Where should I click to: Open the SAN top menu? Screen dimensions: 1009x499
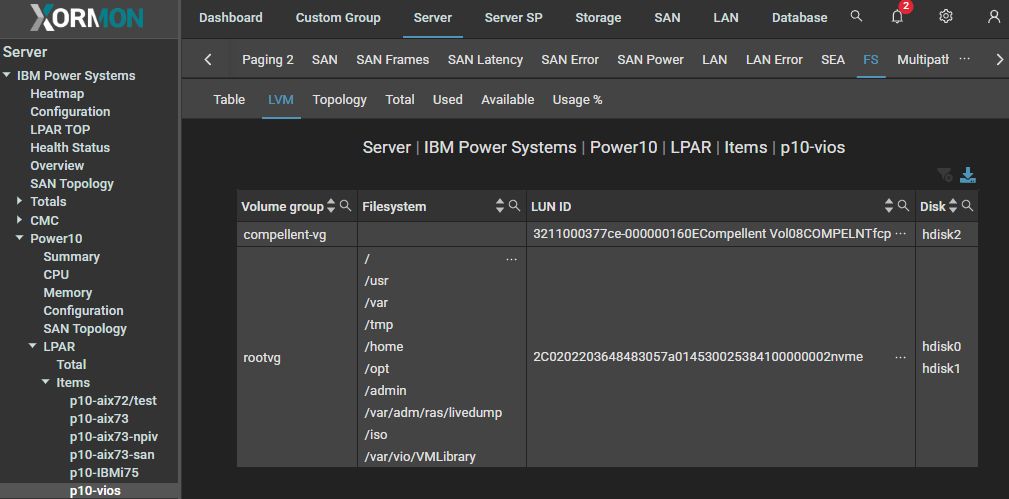pos(667,18)
